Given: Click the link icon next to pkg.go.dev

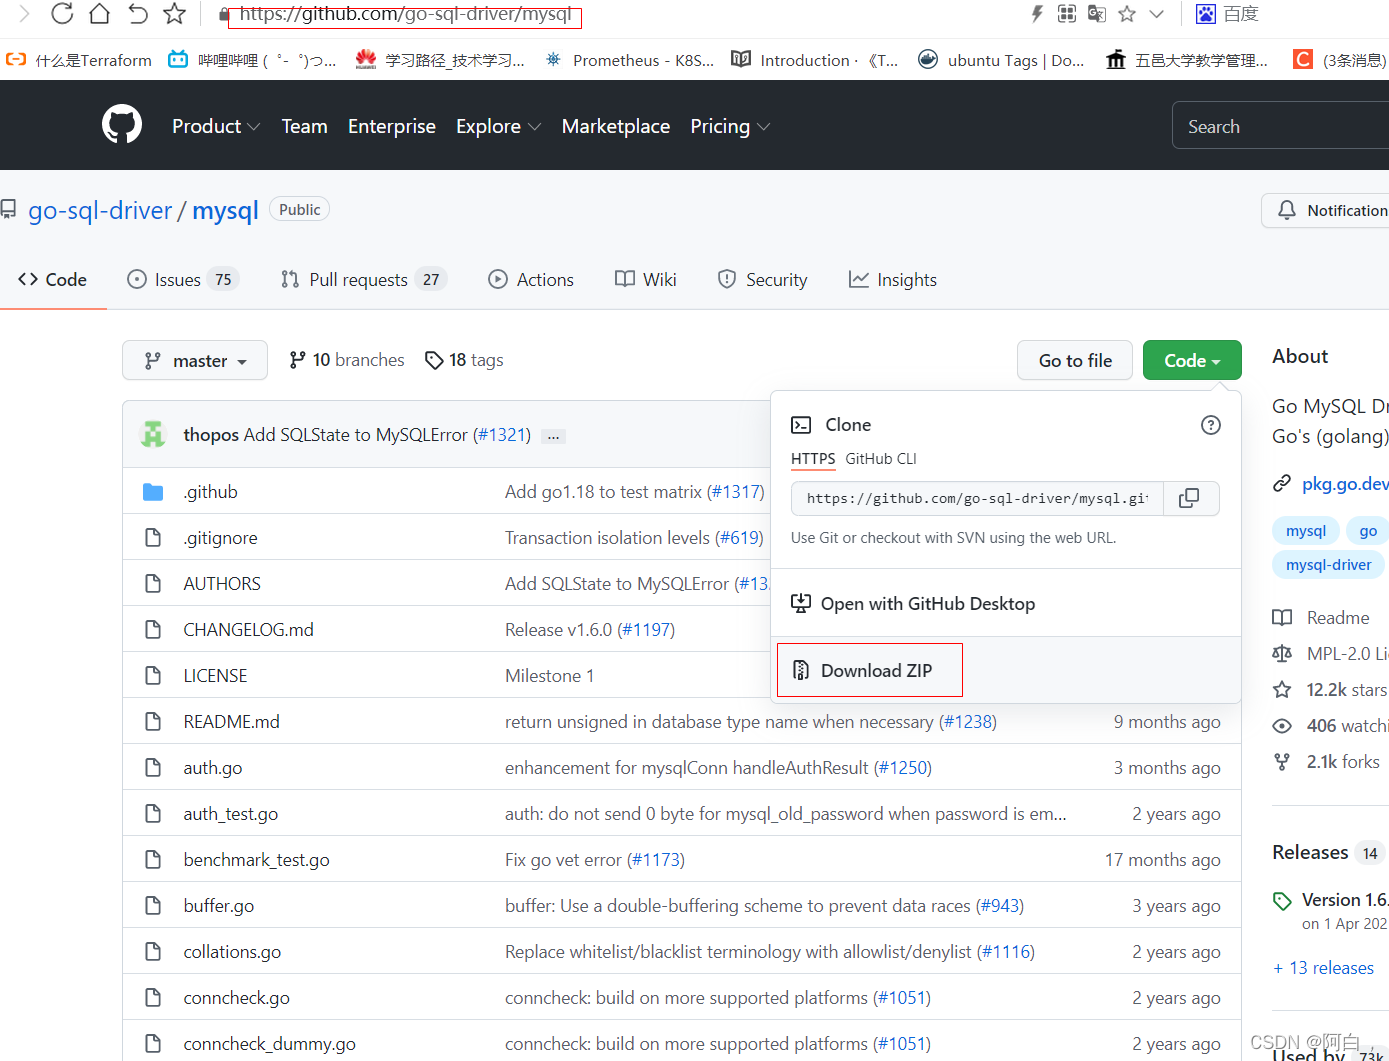Looking at the screenshot, I should [x=1282, y=484].
